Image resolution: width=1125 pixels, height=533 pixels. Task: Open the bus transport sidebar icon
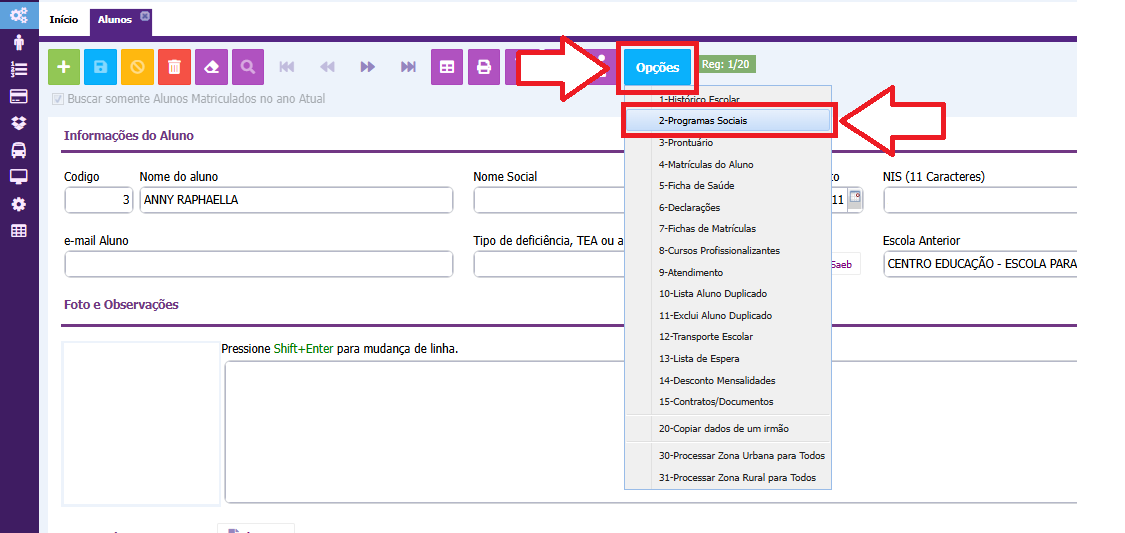[x=18, y=150]
